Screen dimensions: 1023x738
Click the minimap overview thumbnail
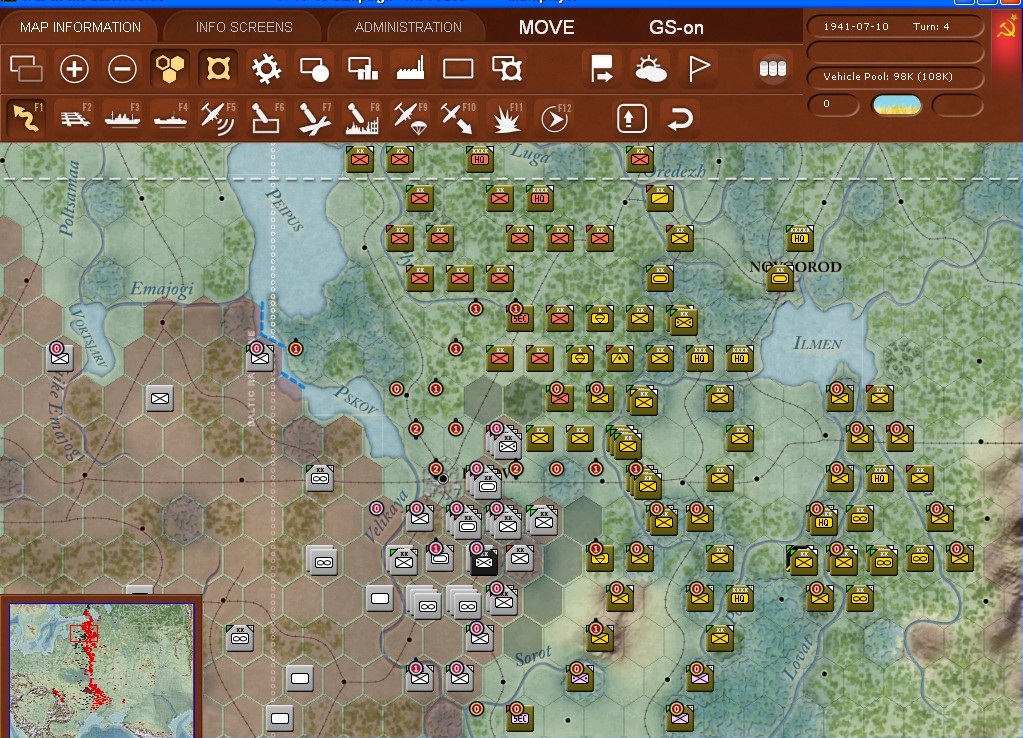[x=101, y=669]
